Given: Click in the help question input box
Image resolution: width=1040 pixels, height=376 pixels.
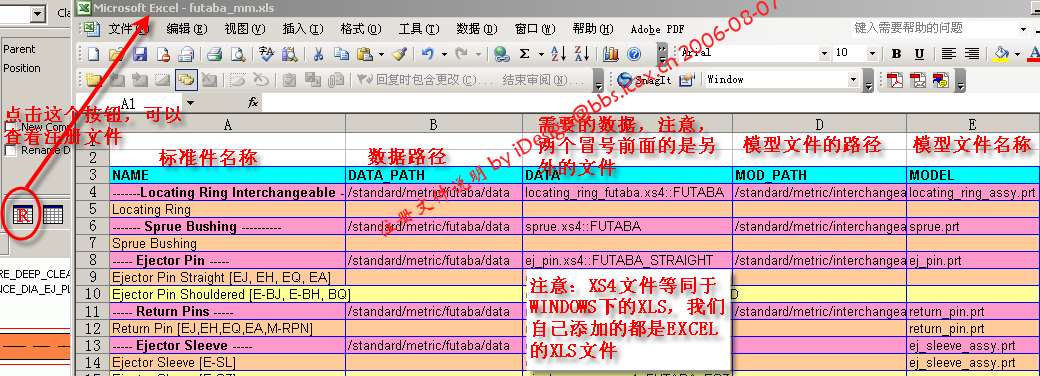Looking at the screenshot, I should coord(934,28).
